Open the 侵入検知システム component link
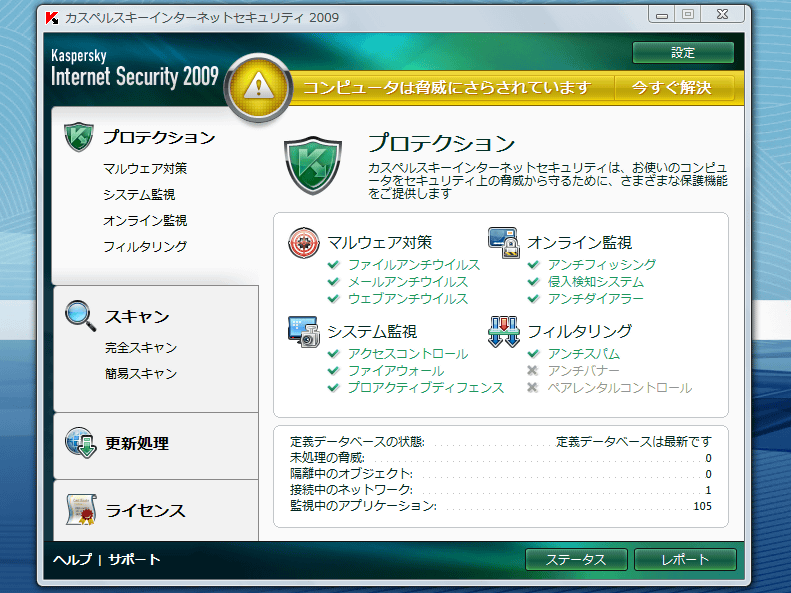 pos(596,281)
